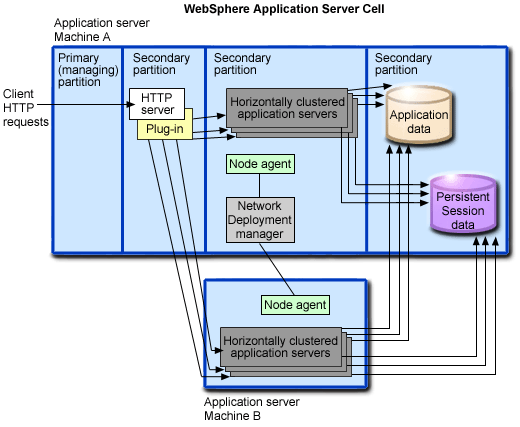Click the Node agent box in Machine B
The height and width of the screenshot is (427, 520).
pos(295,305)
